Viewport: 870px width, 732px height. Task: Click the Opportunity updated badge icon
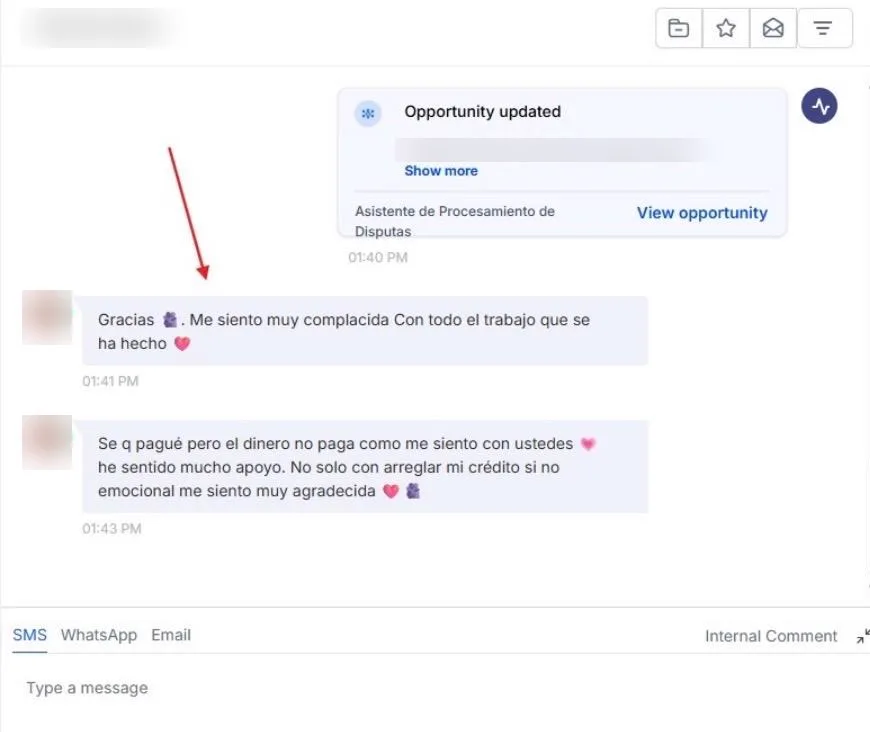coord(368,114)
